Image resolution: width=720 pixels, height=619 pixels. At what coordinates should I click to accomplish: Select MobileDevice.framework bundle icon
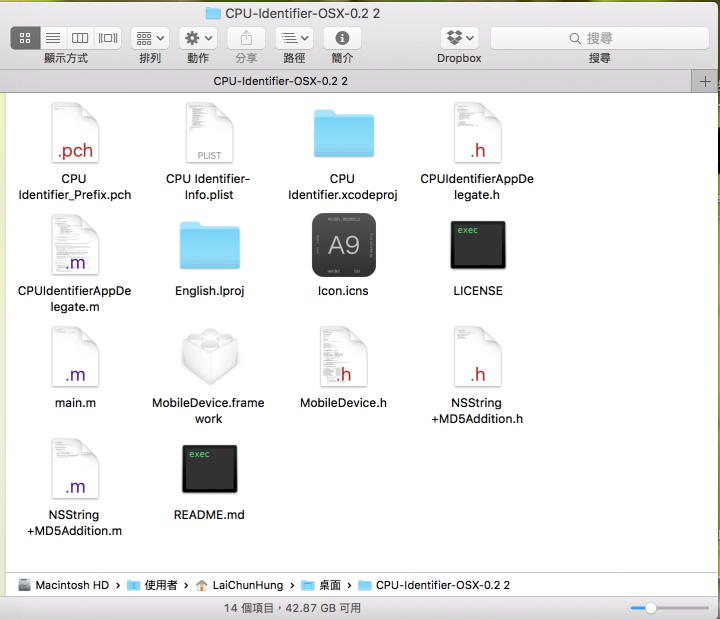pos(210,357)
